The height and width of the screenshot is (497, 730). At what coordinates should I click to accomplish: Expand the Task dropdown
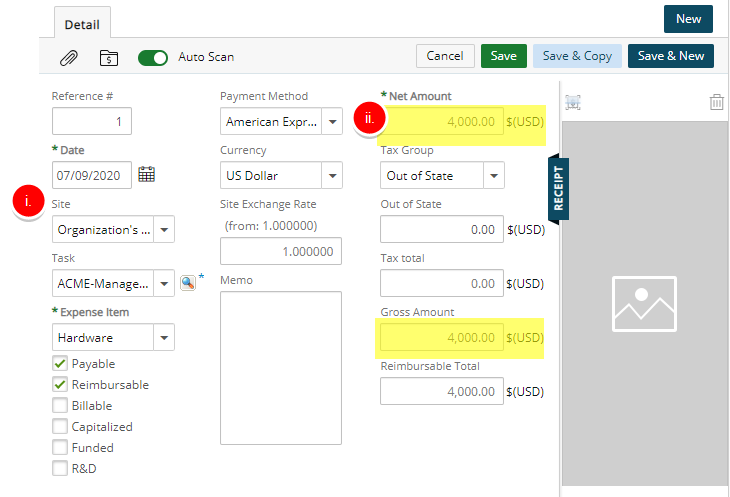(164, 283)
